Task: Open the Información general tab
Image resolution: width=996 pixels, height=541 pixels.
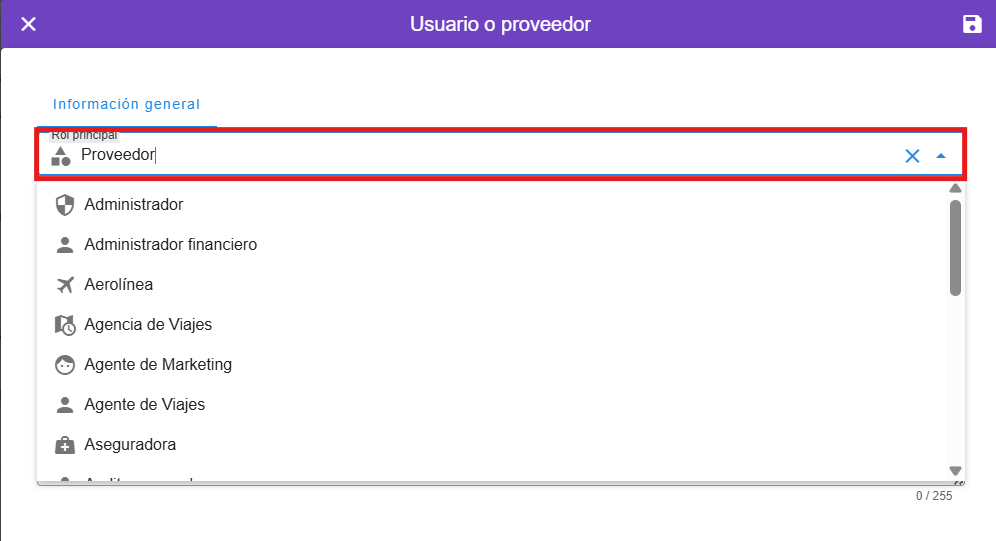Action: pyautogui.click(x=127, y=104)
